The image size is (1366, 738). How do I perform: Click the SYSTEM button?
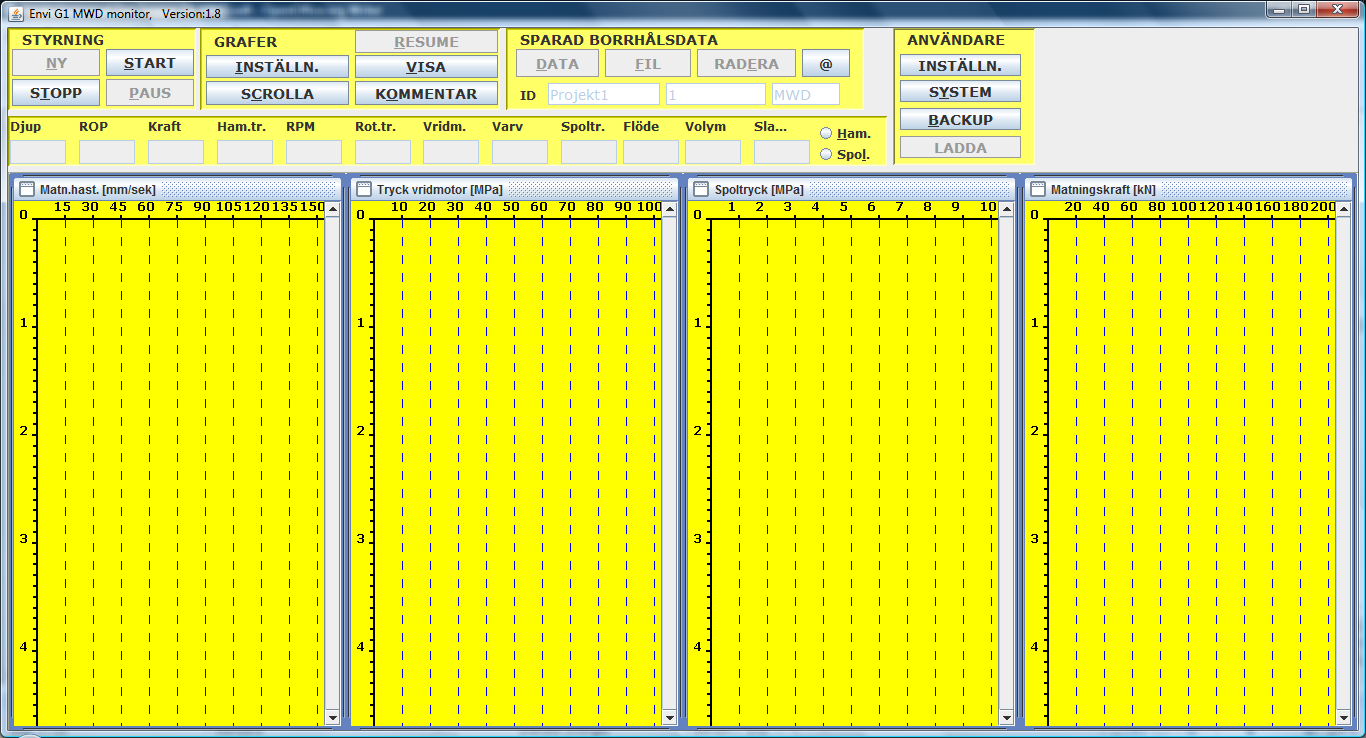(x=960, y=92)
